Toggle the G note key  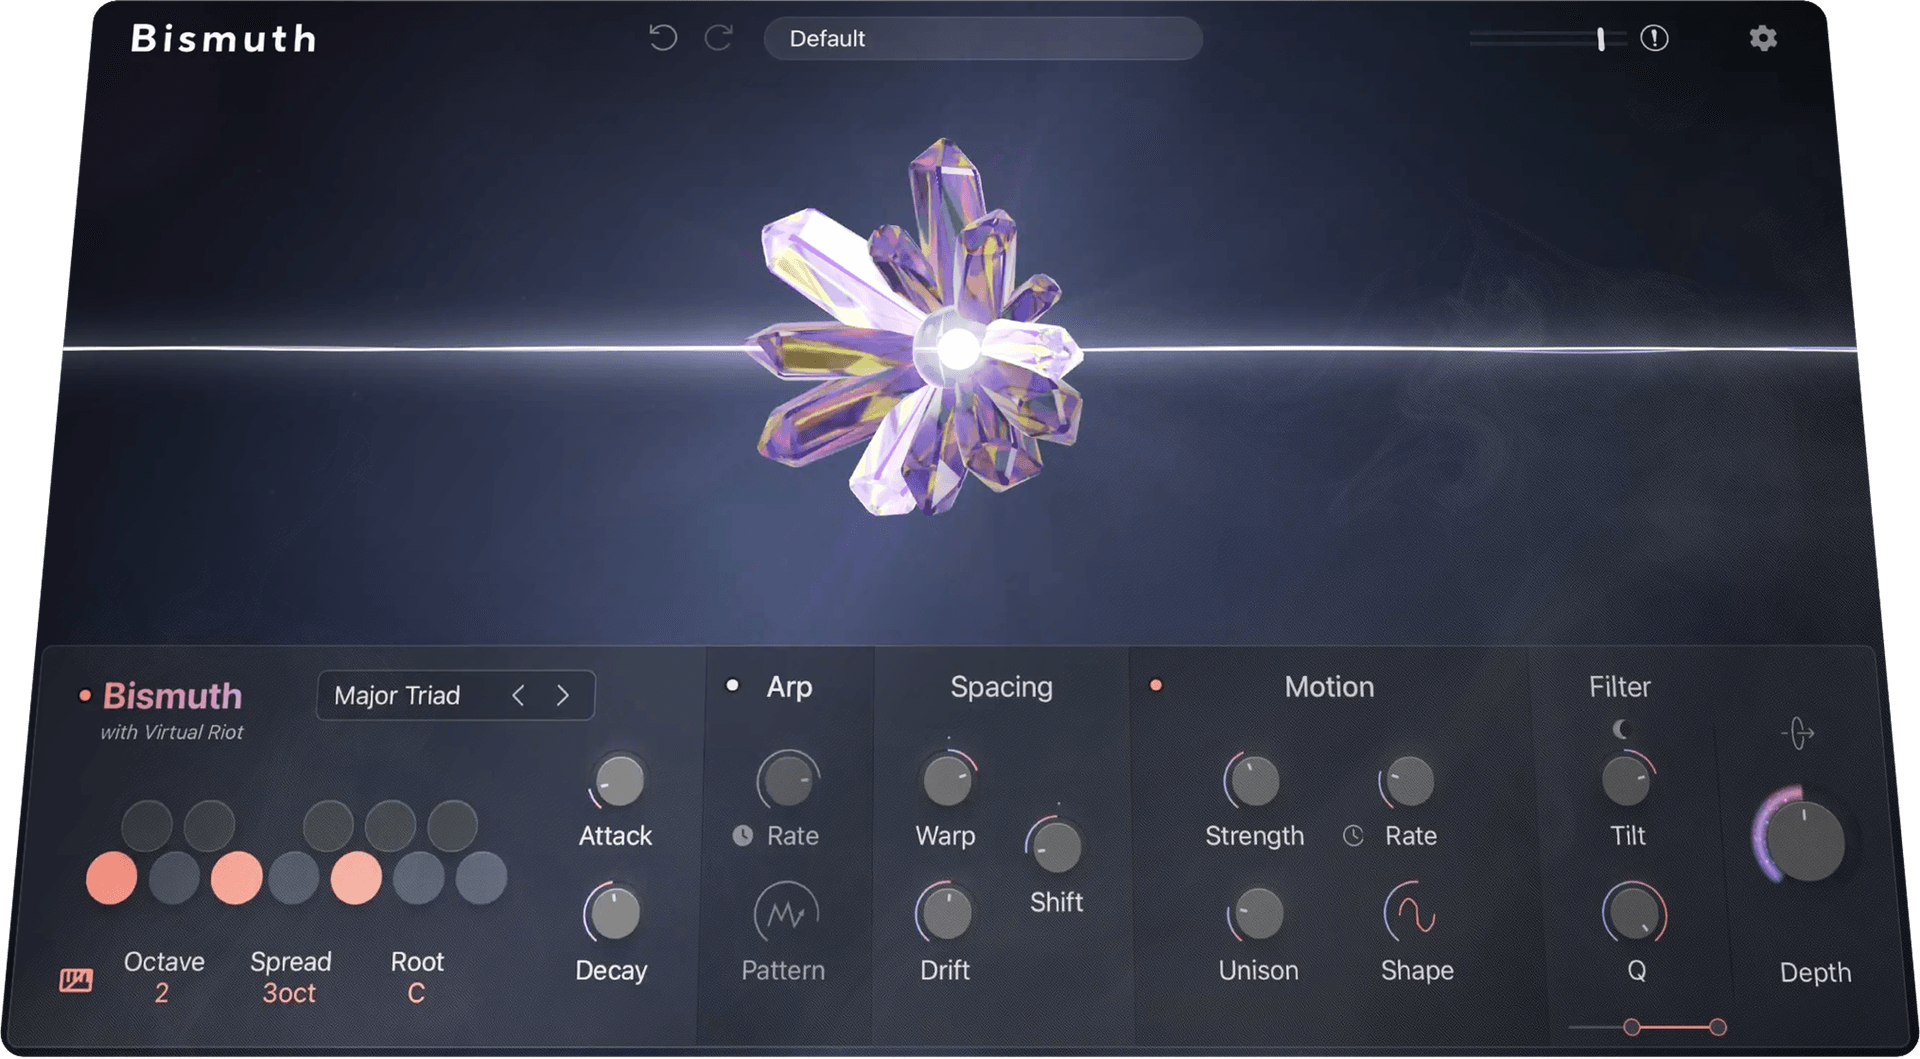[x=356, y=878]
